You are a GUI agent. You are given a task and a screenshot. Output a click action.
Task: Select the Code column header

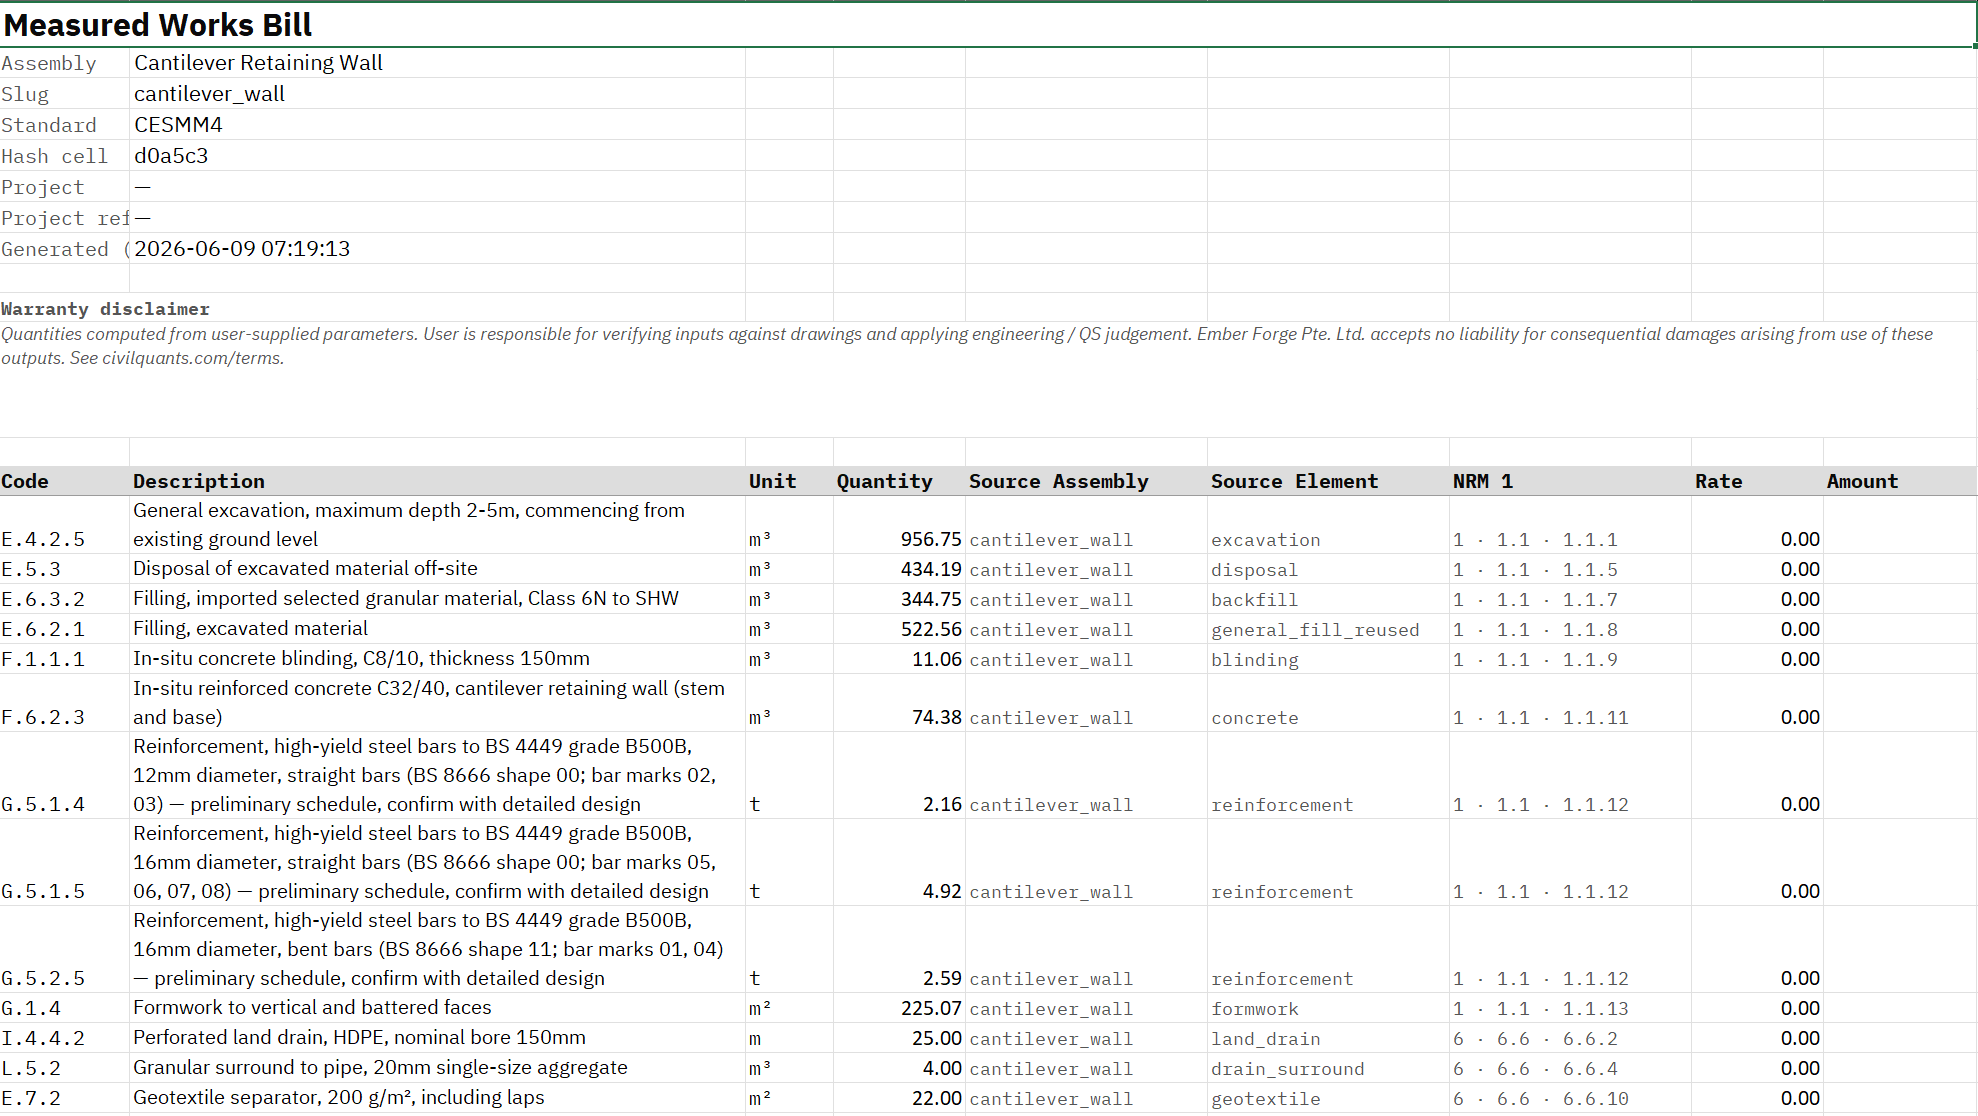pyautogui.click(x=65, y=481)
